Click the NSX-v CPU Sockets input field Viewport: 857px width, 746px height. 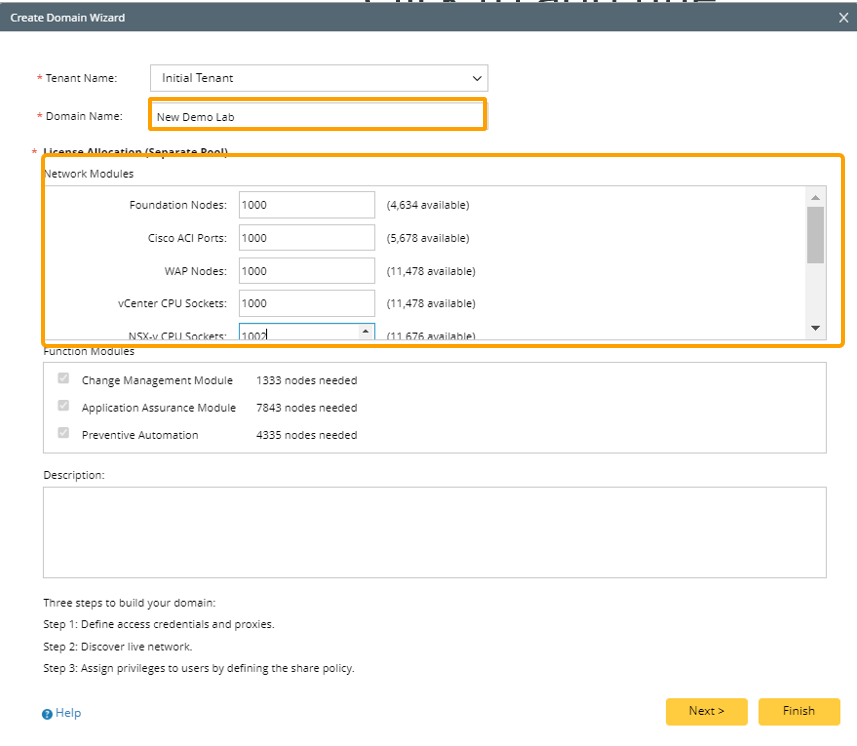[297, 334]
